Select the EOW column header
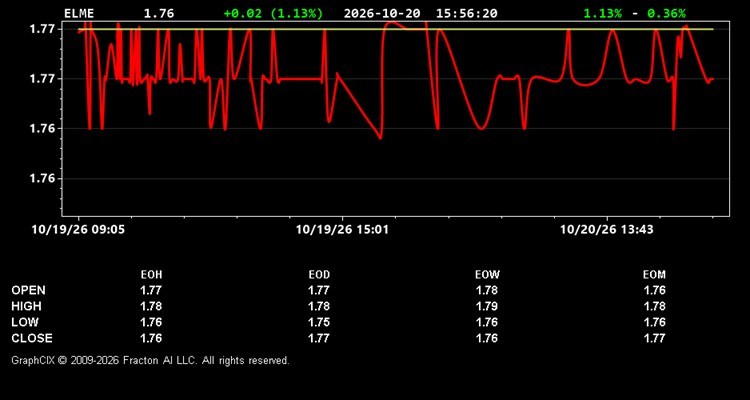 pyautogui.click(x=487, y=275)
